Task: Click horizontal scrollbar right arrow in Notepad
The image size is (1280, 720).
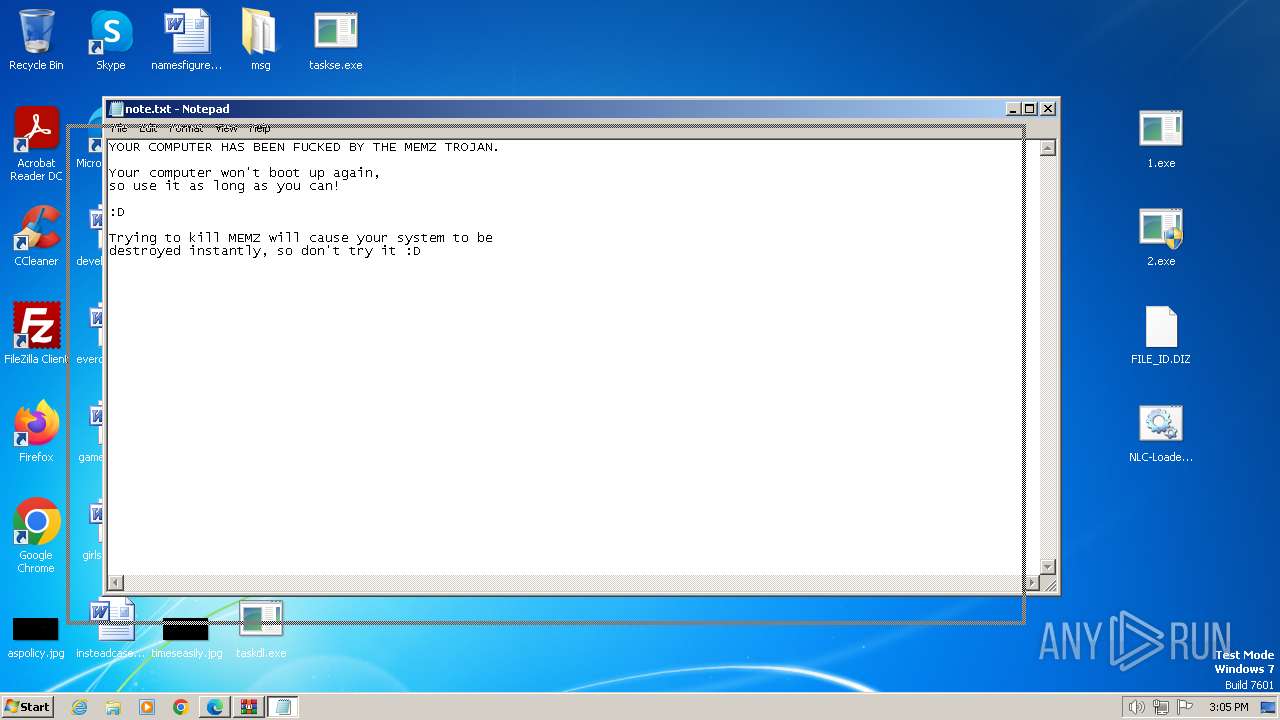Action: pyautogui.click(x=1031, y=583)
